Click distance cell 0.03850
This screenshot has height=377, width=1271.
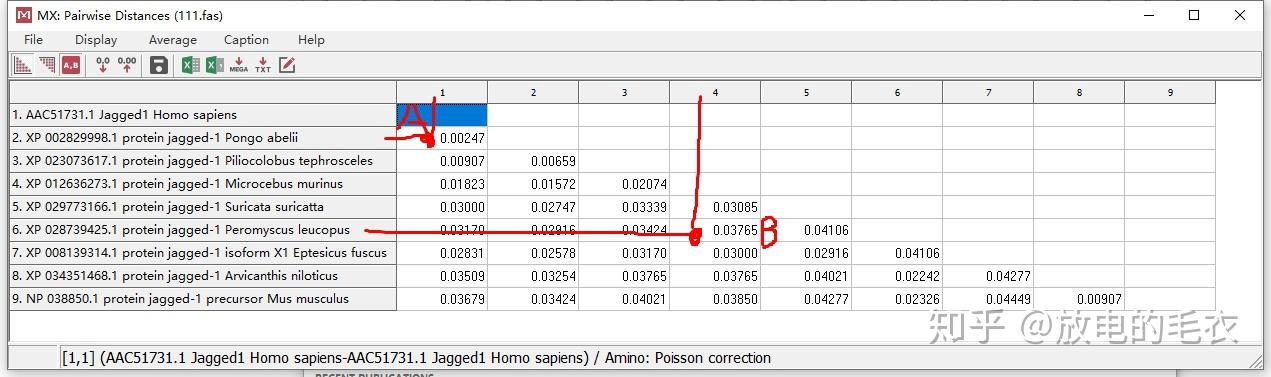coord(715,299)
